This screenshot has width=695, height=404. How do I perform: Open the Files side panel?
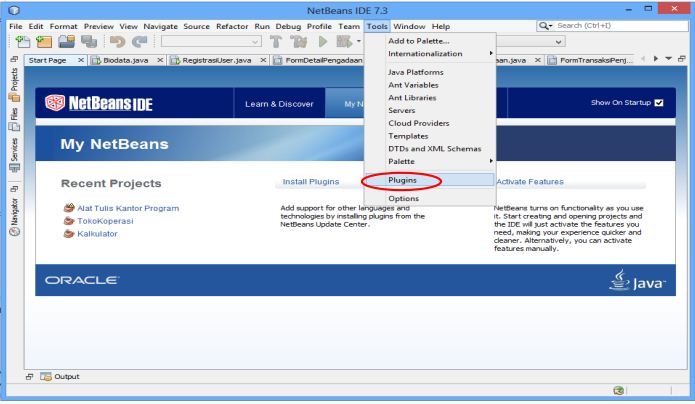[14, 119]
